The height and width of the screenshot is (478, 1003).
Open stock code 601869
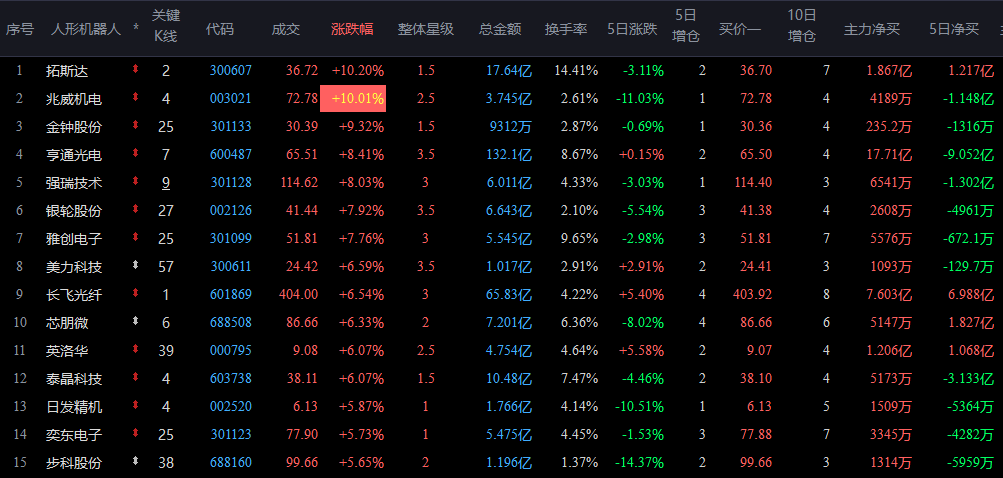231,294
